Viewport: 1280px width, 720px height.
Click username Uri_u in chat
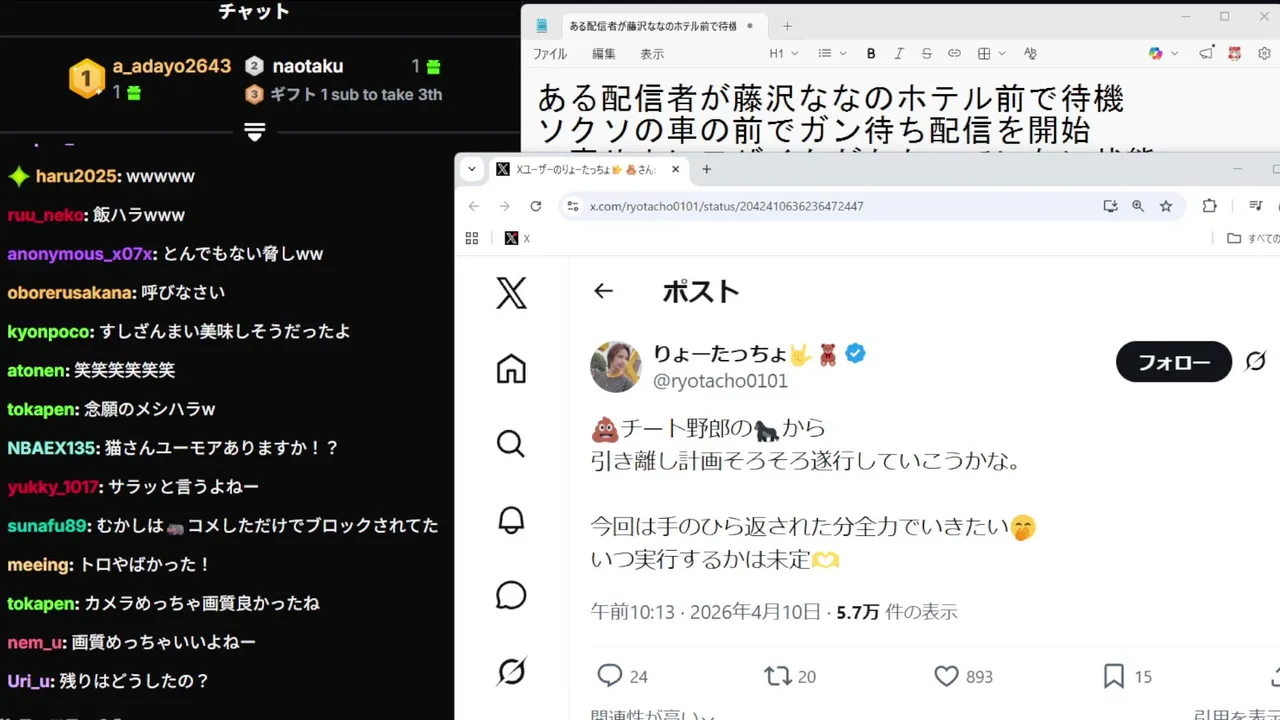pos(28,682)
